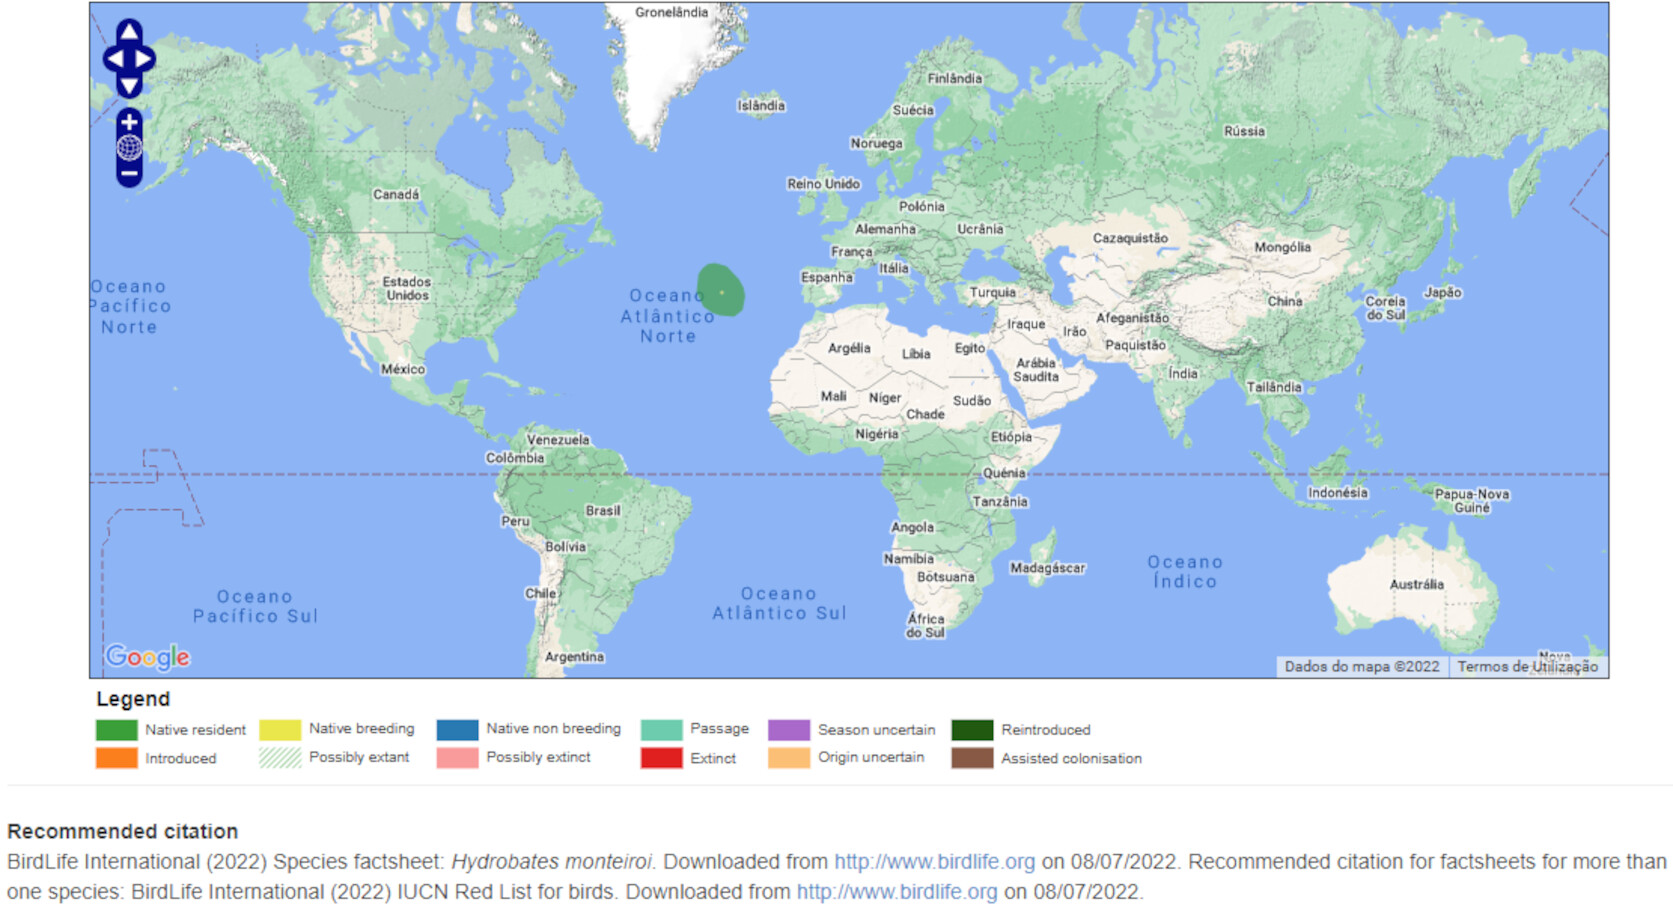The width and height of the screenshot is (1673, 911).
Task: Click the Gronelândia label
Action: pyautogui.click(x=672, y=12)
